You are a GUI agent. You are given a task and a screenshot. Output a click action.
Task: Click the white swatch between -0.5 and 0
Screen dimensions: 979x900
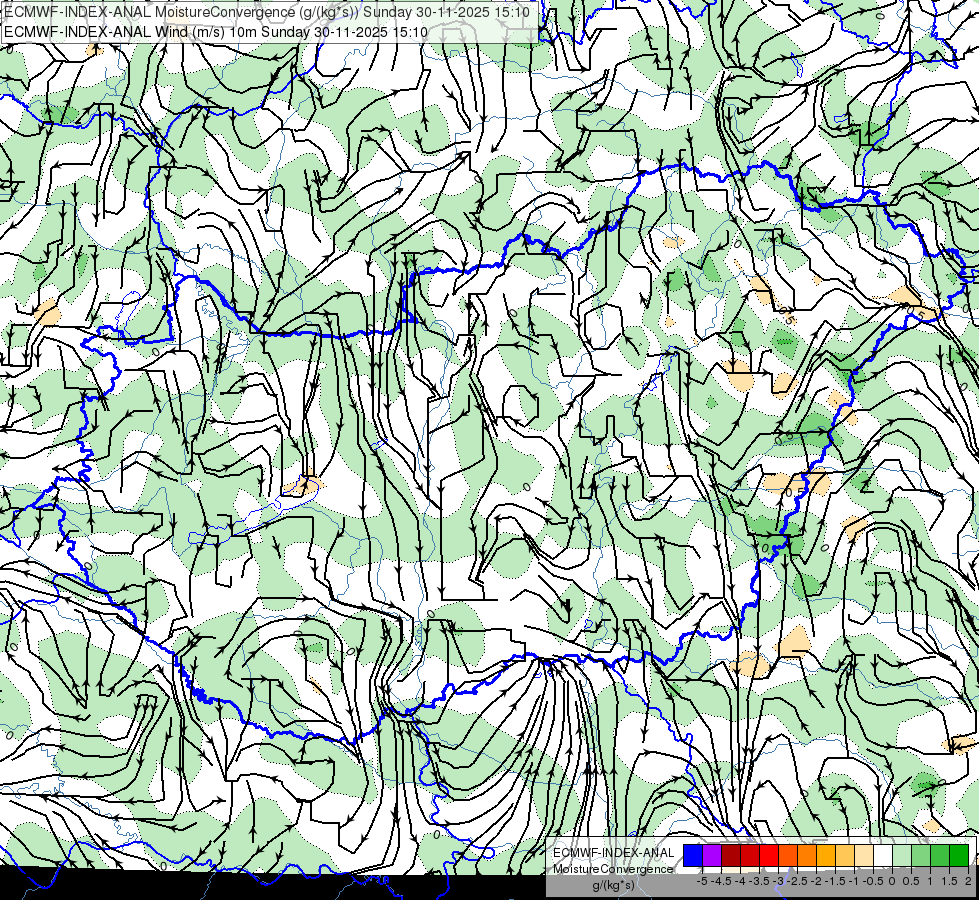[x=883, y=856]
